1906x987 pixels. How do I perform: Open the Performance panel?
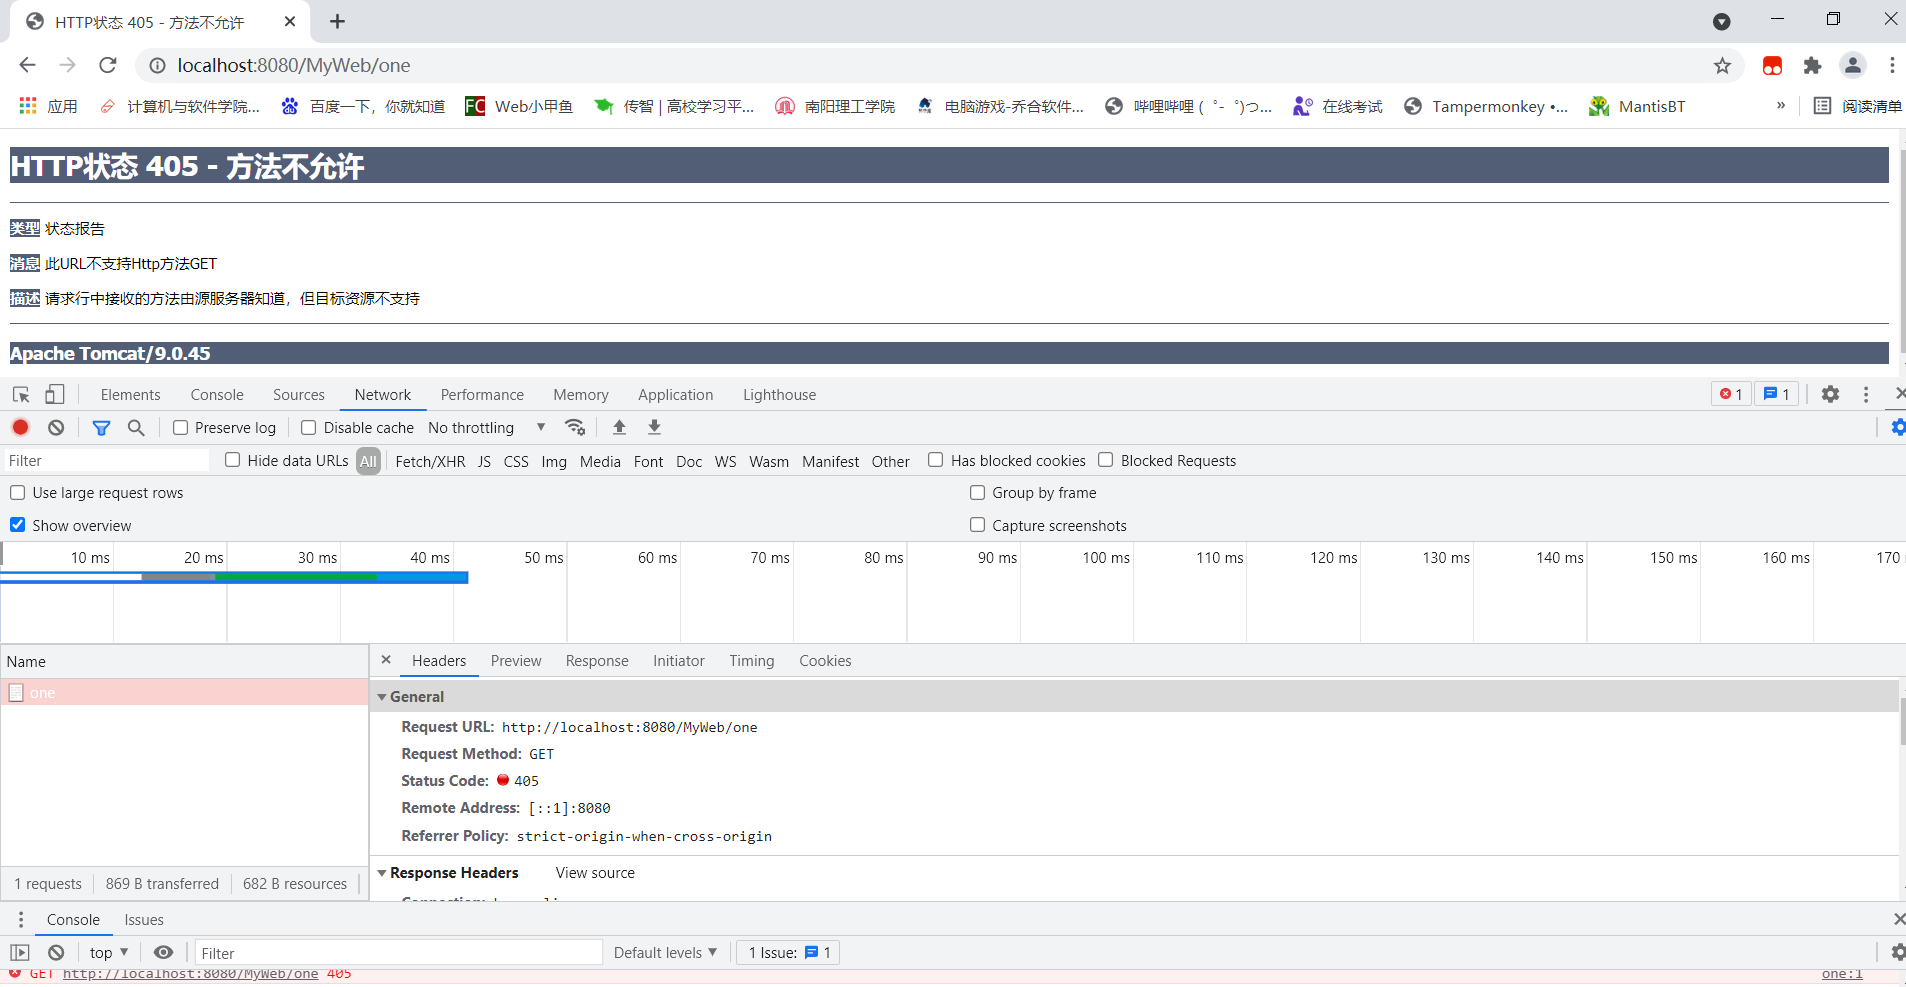[x=482, y=395]
